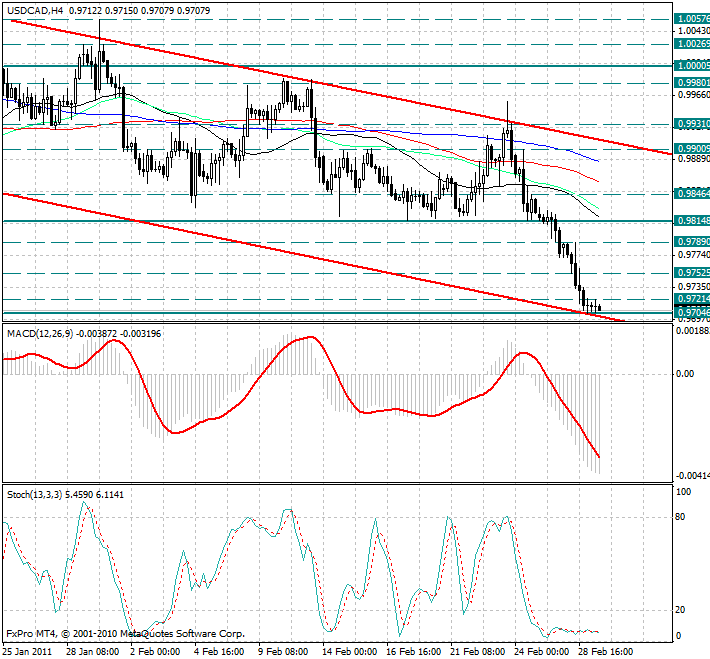Select the 0.9704 price level label
Viewport: 710px width, 659px height.
coord(692,313)
